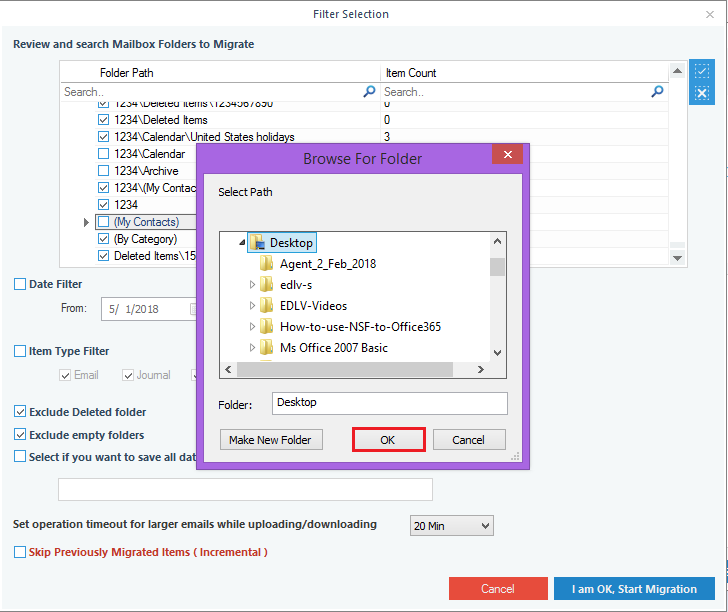Click folder tree horizontal scrollbar thumb
728x612 pixels.
(x=344, y=370)
